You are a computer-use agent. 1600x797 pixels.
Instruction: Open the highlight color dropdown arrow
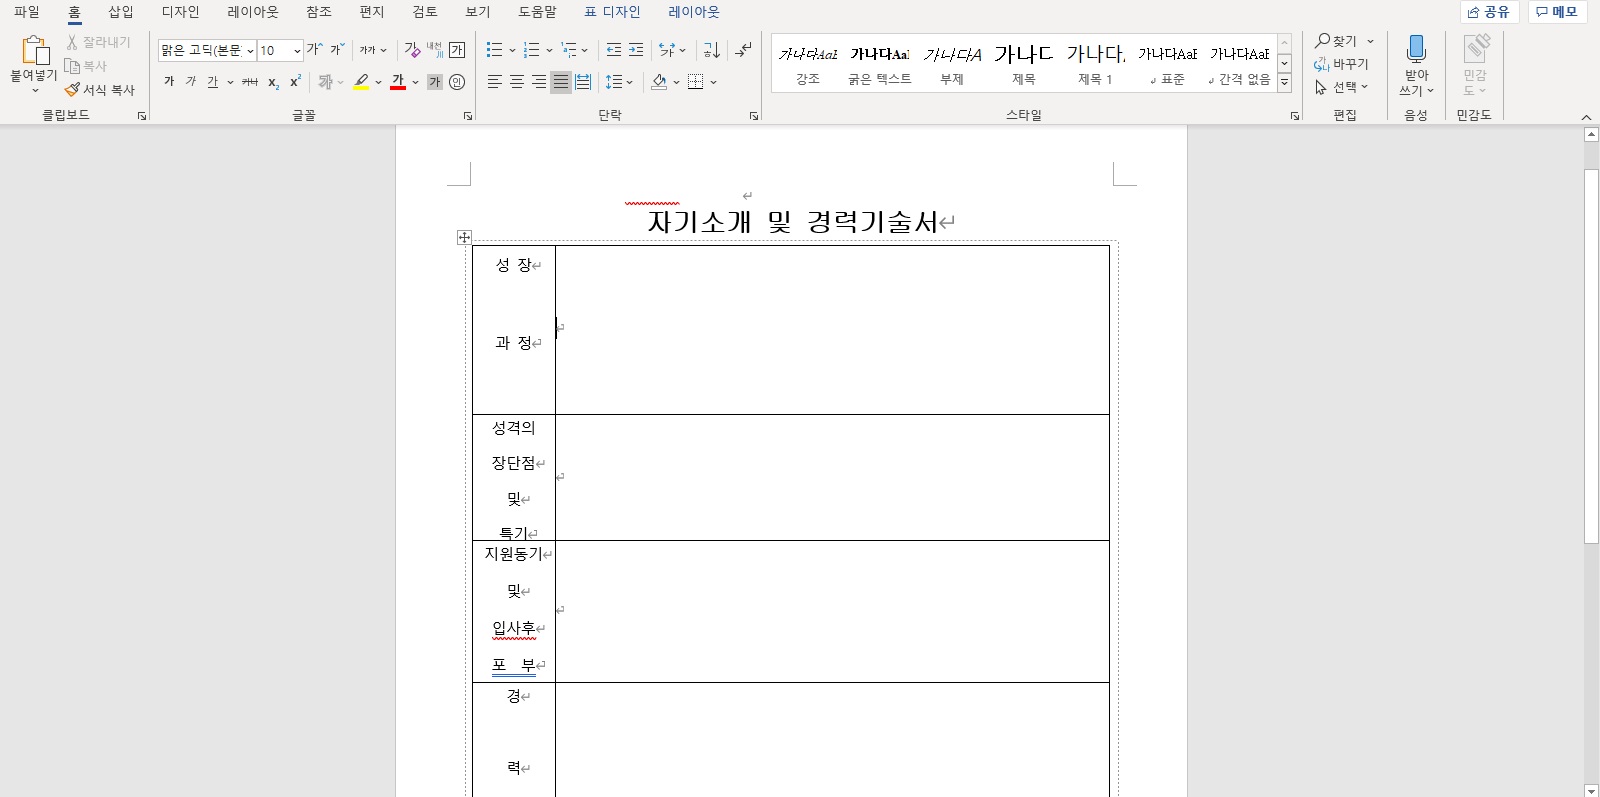(x=379, y=82)
